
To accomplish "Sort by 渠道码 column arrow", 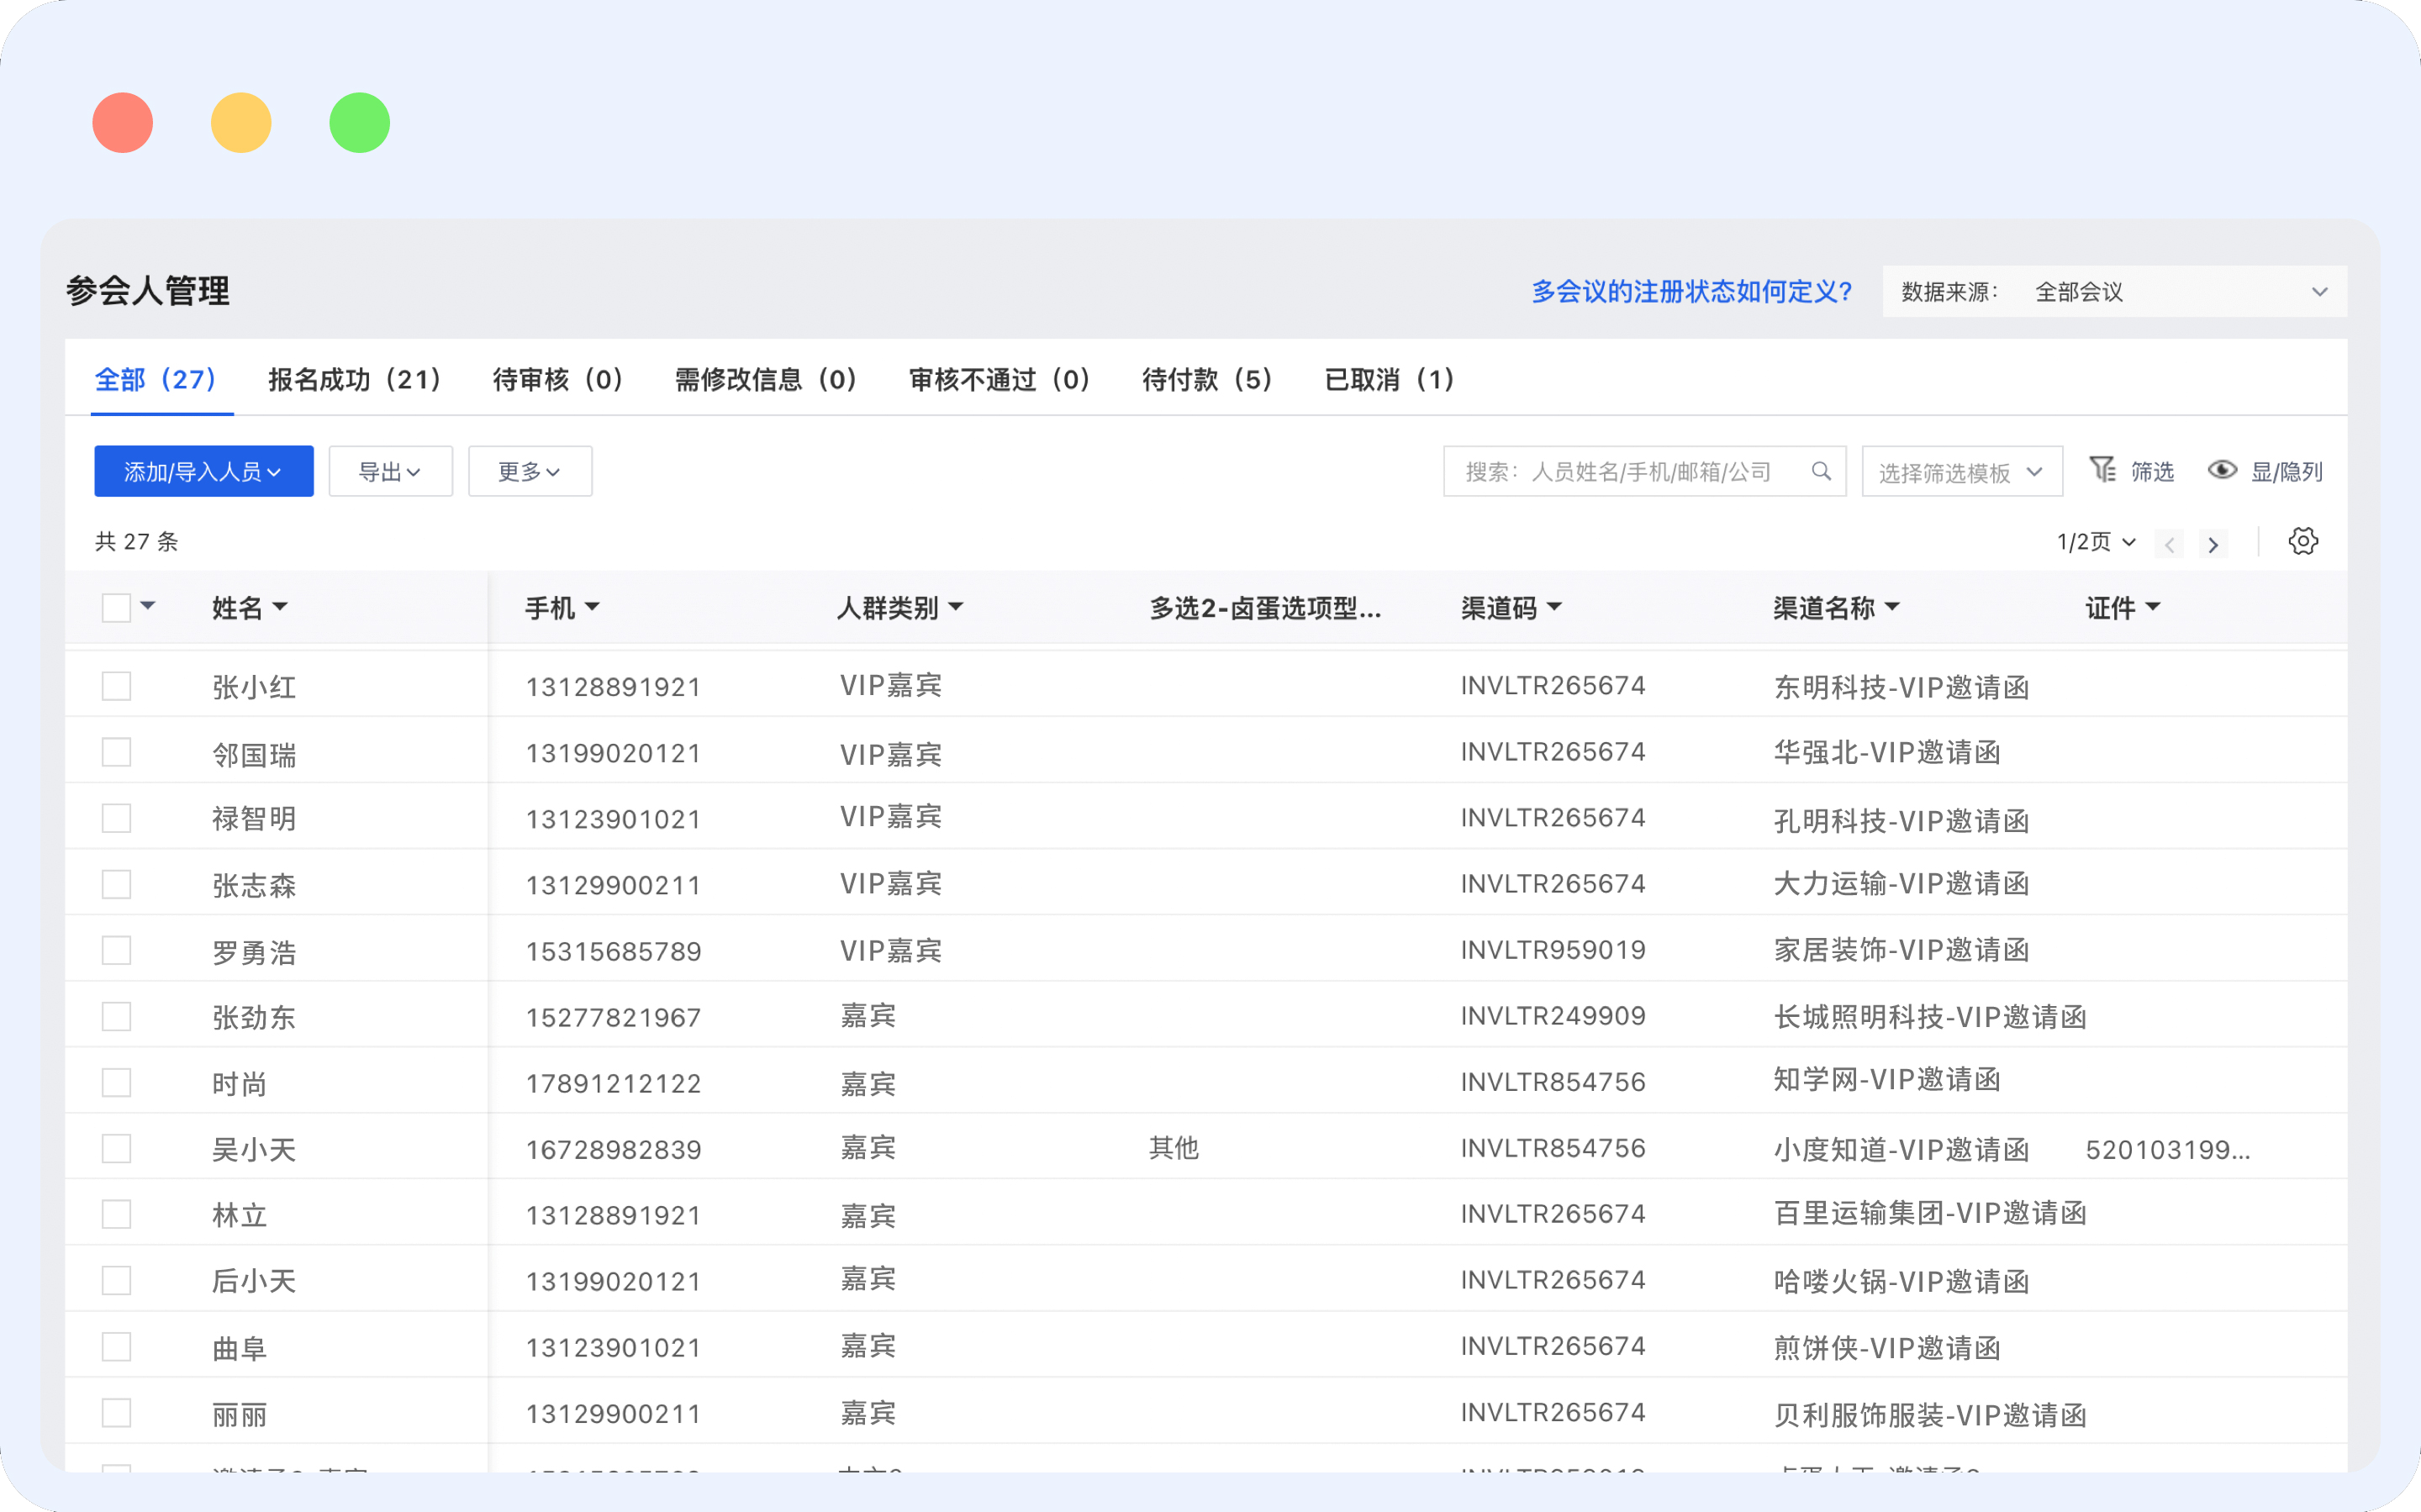I will point(1554,607).
